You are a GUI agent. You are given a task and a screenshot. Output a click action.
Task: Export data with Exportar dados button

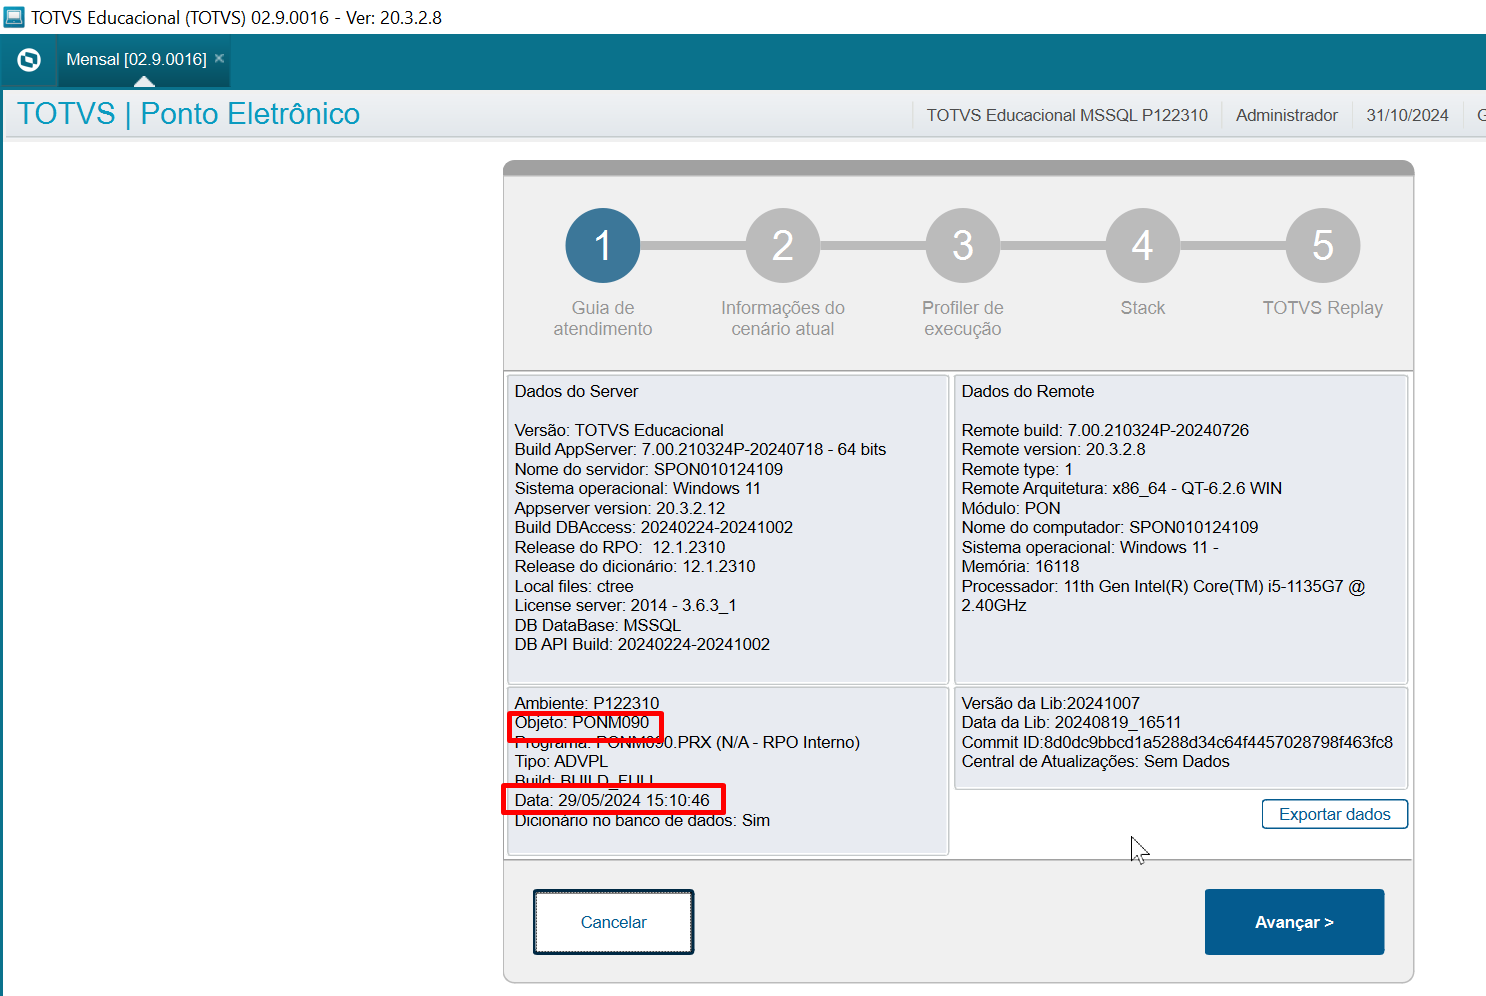pyautogui.click(x=1335, y=814)
